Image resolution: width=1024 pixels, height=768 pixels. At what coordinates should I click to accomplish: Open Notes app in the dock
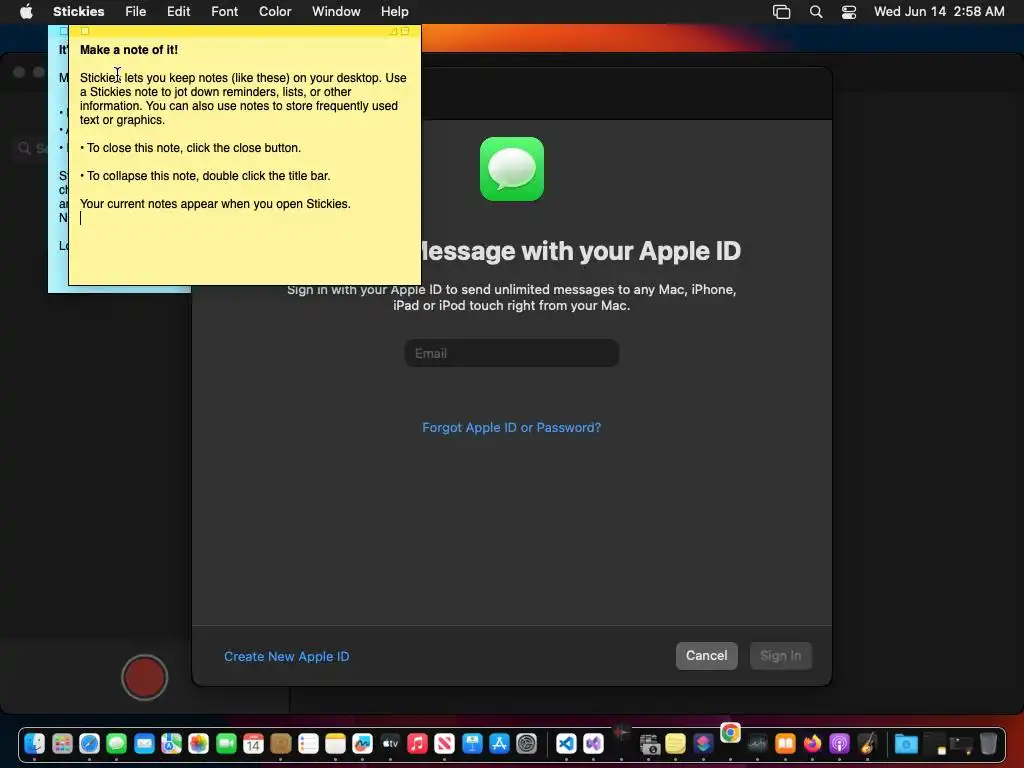coord(335,743)
